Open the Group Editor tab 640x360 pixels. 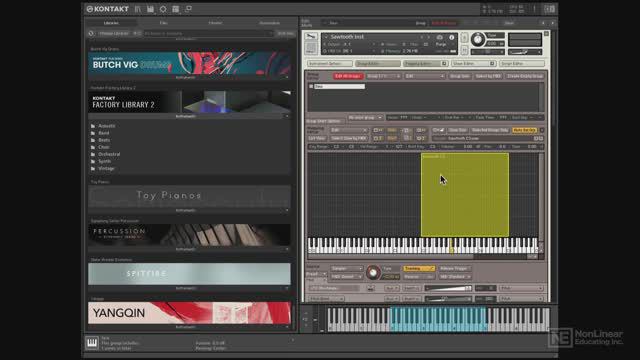coord(378,64)
